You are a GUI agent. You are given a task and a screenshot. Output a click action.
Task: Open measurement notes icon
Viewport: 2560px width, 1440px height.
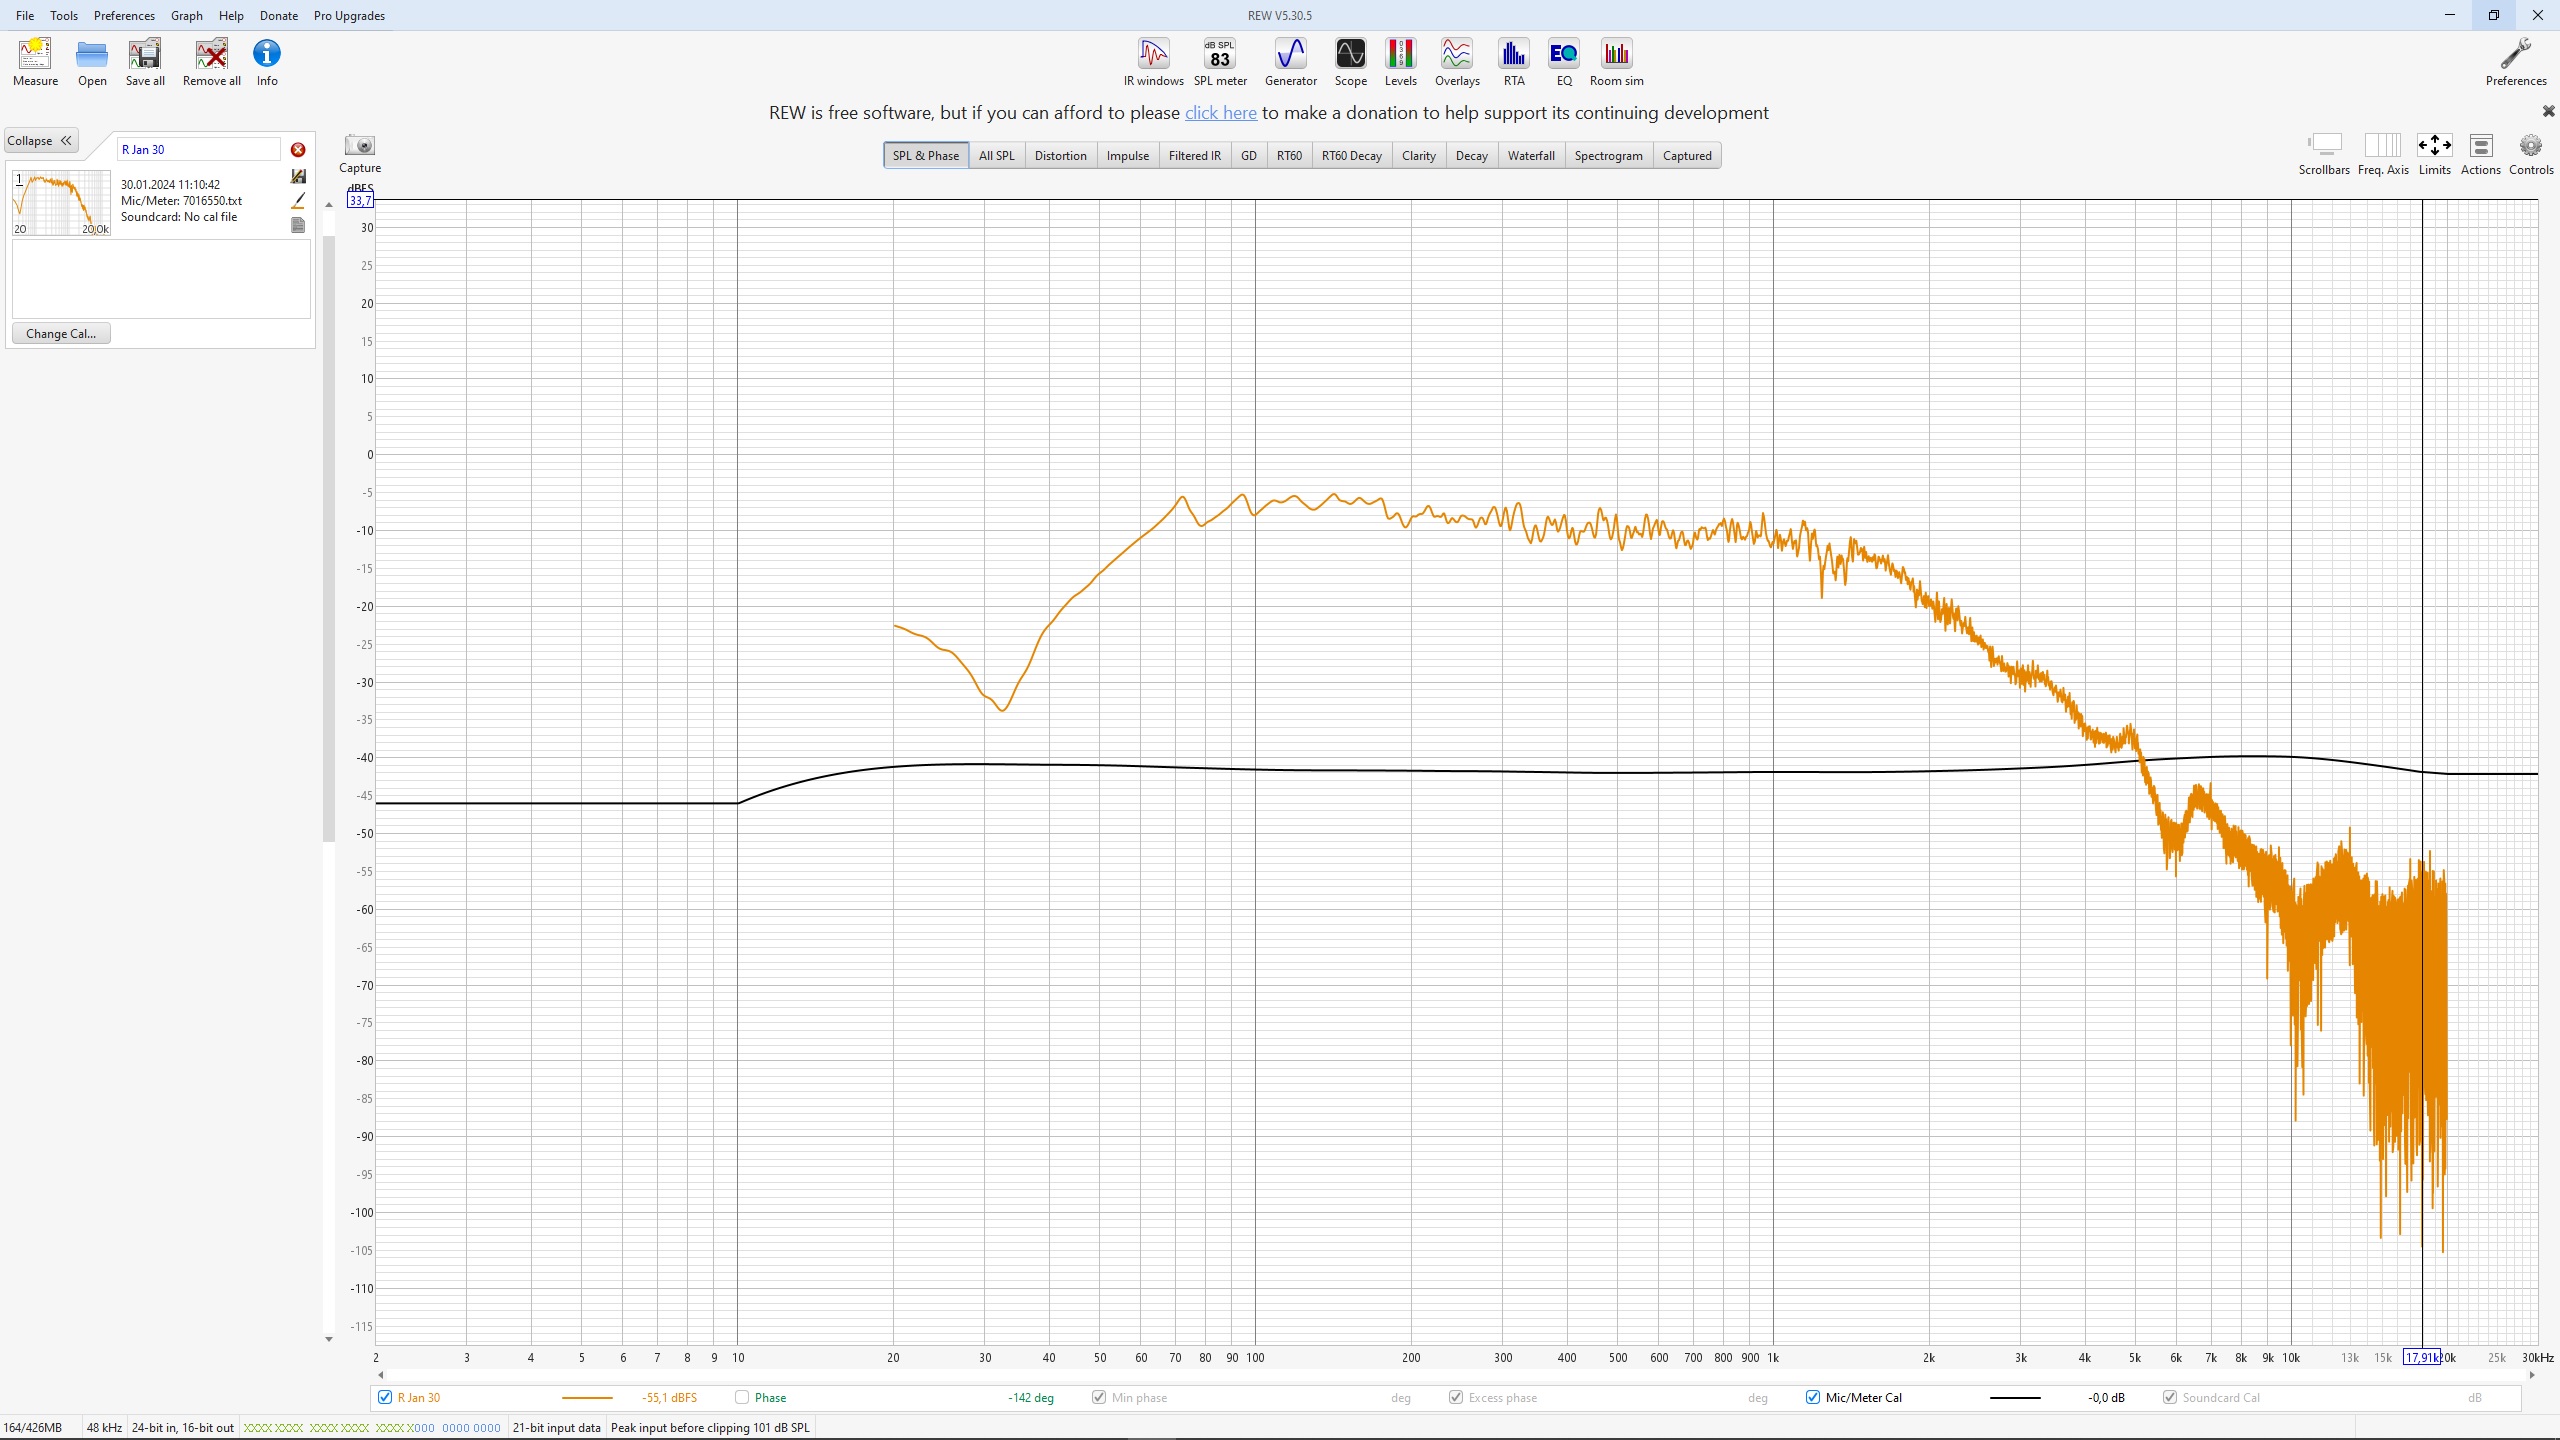[x=298, y=226]
